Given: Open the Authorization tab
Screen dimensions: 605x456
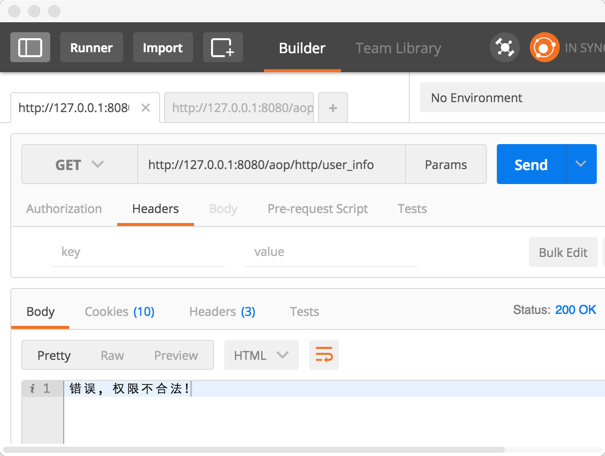Looking at the screenshot, I should [64, 209].
